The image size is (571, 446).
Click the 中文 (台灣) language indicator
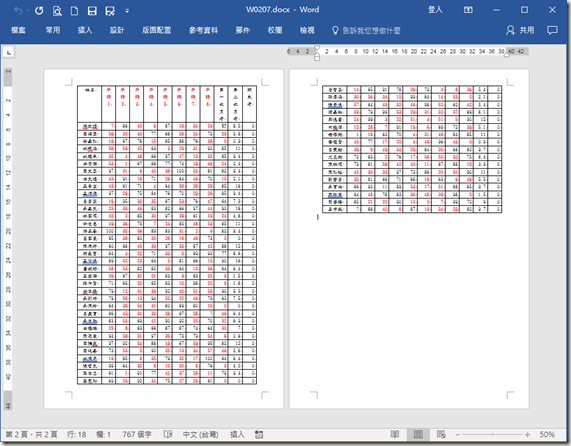(201, 434)
